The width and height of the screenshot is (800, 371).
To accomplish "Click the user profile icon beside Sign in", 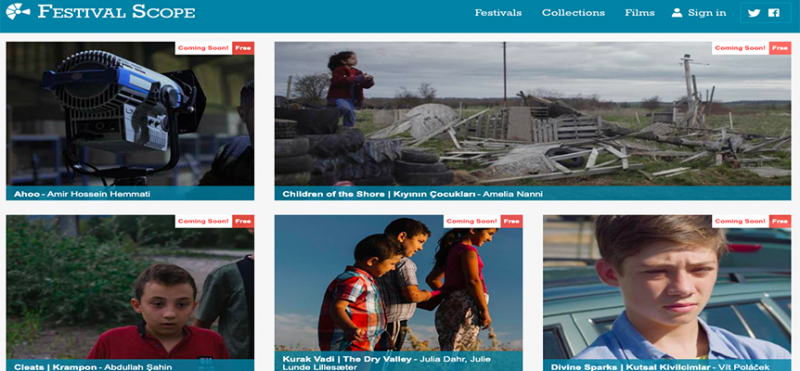I will click(677, 13).
